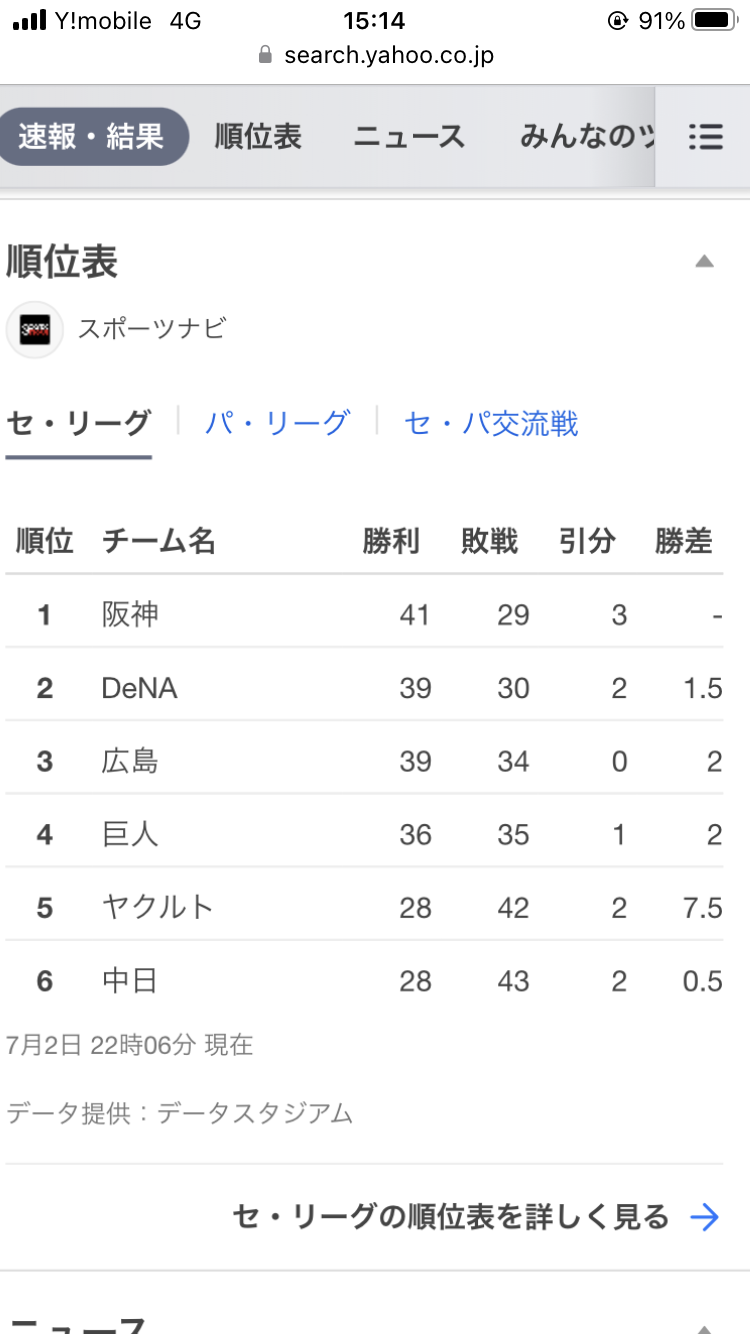Select the セ・リーグ standings tab
Screen dimensions: 750x1334
click(x=78, y=423)
